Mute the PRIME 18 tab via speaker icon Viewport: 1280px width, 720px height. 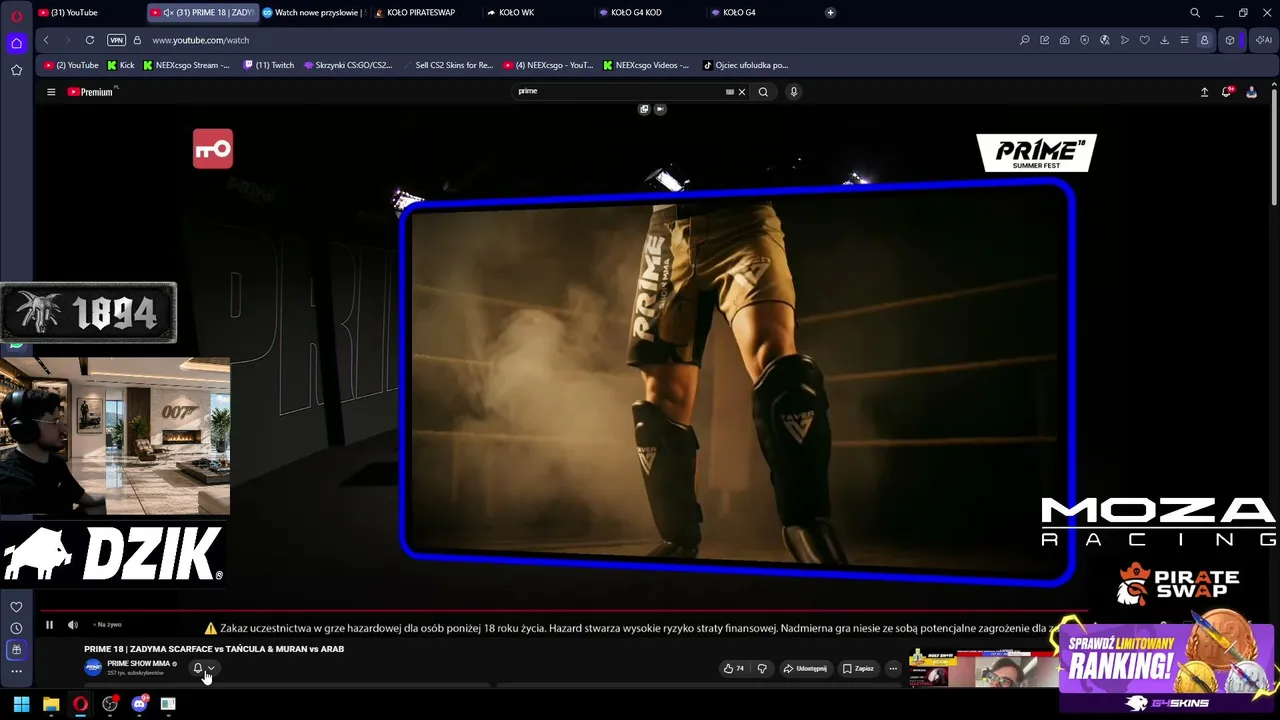(168, 13)
